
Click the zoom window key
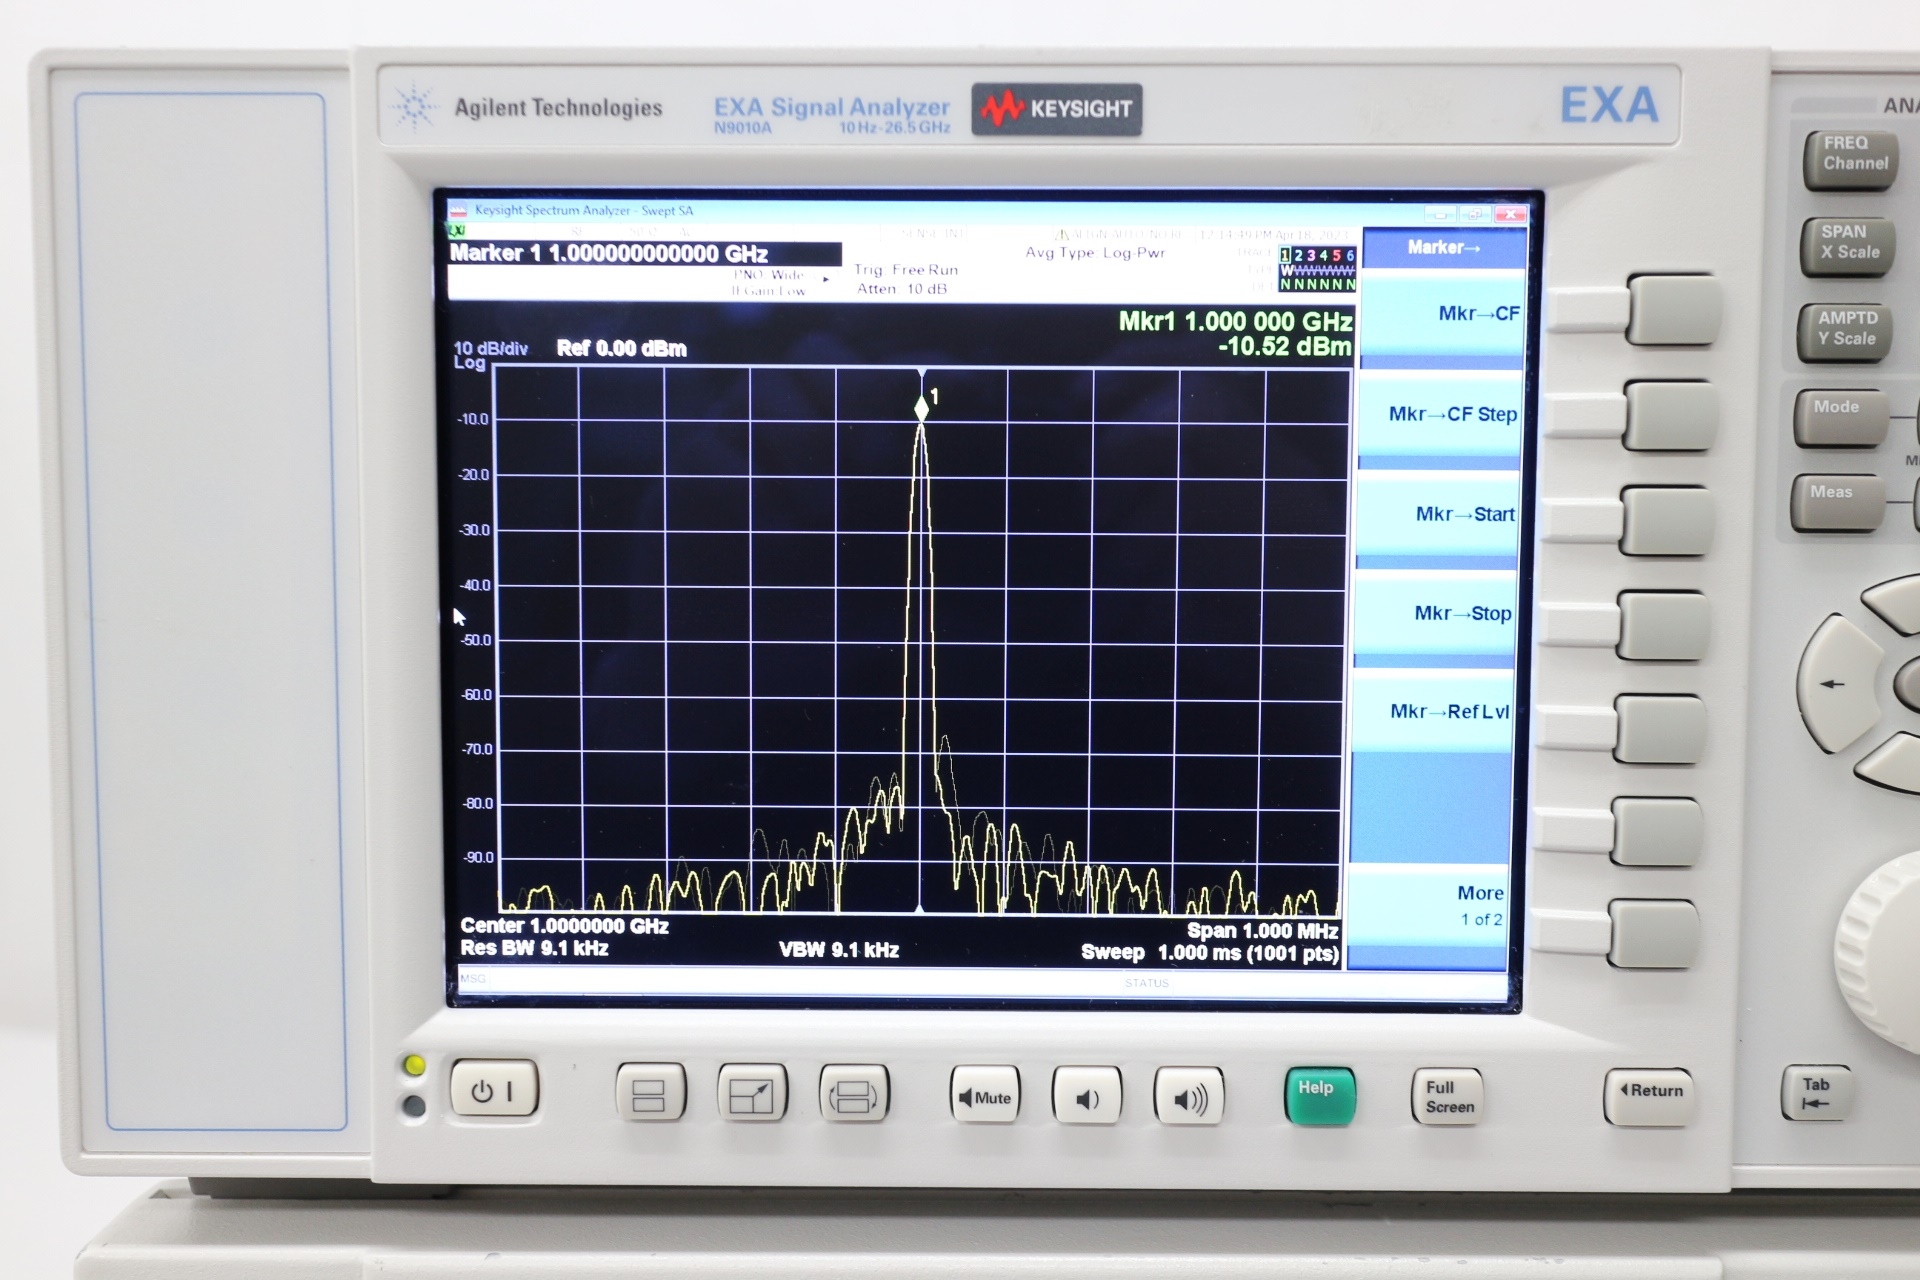pos(752,1093)
